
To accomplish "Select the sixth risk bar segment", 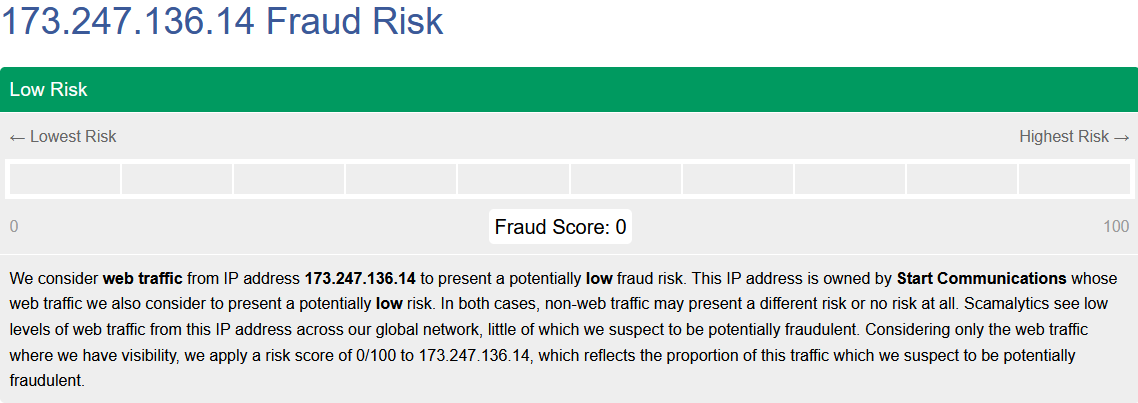I will (x=626, y=179).
